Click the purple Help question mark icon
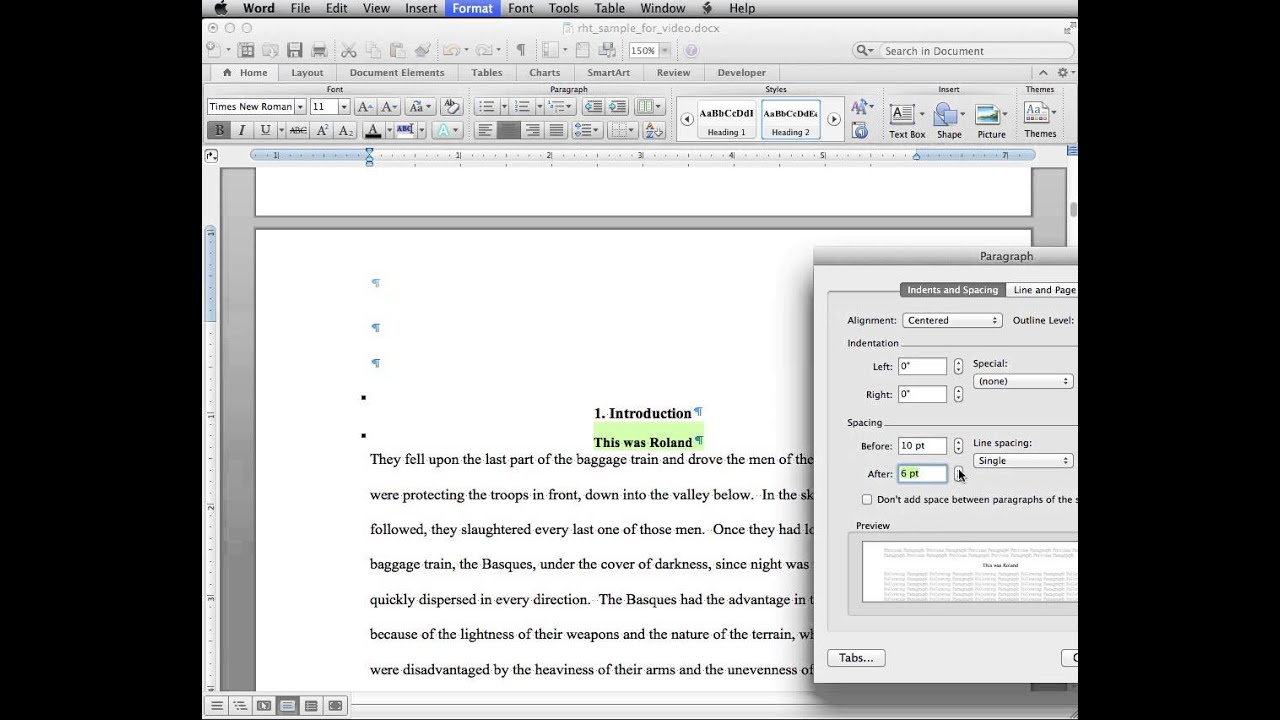Screen dimensions: 1280x720 (x=691, y=50)
